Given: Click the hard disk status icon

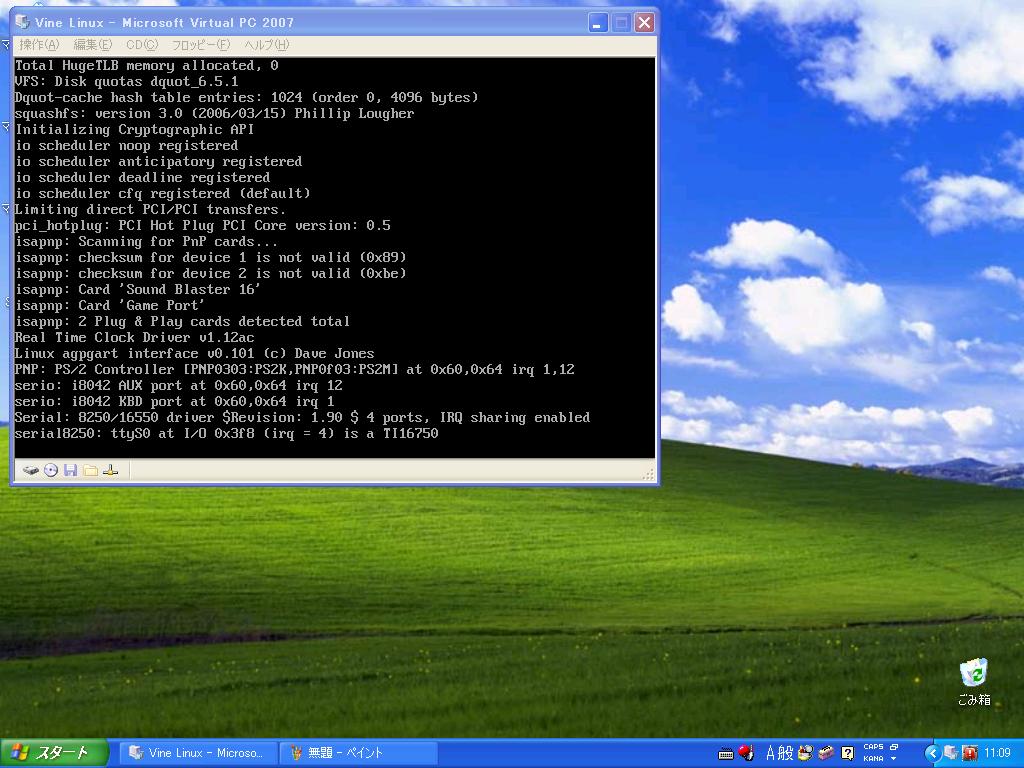Looking at the screenshot, I should click(31, 470).
